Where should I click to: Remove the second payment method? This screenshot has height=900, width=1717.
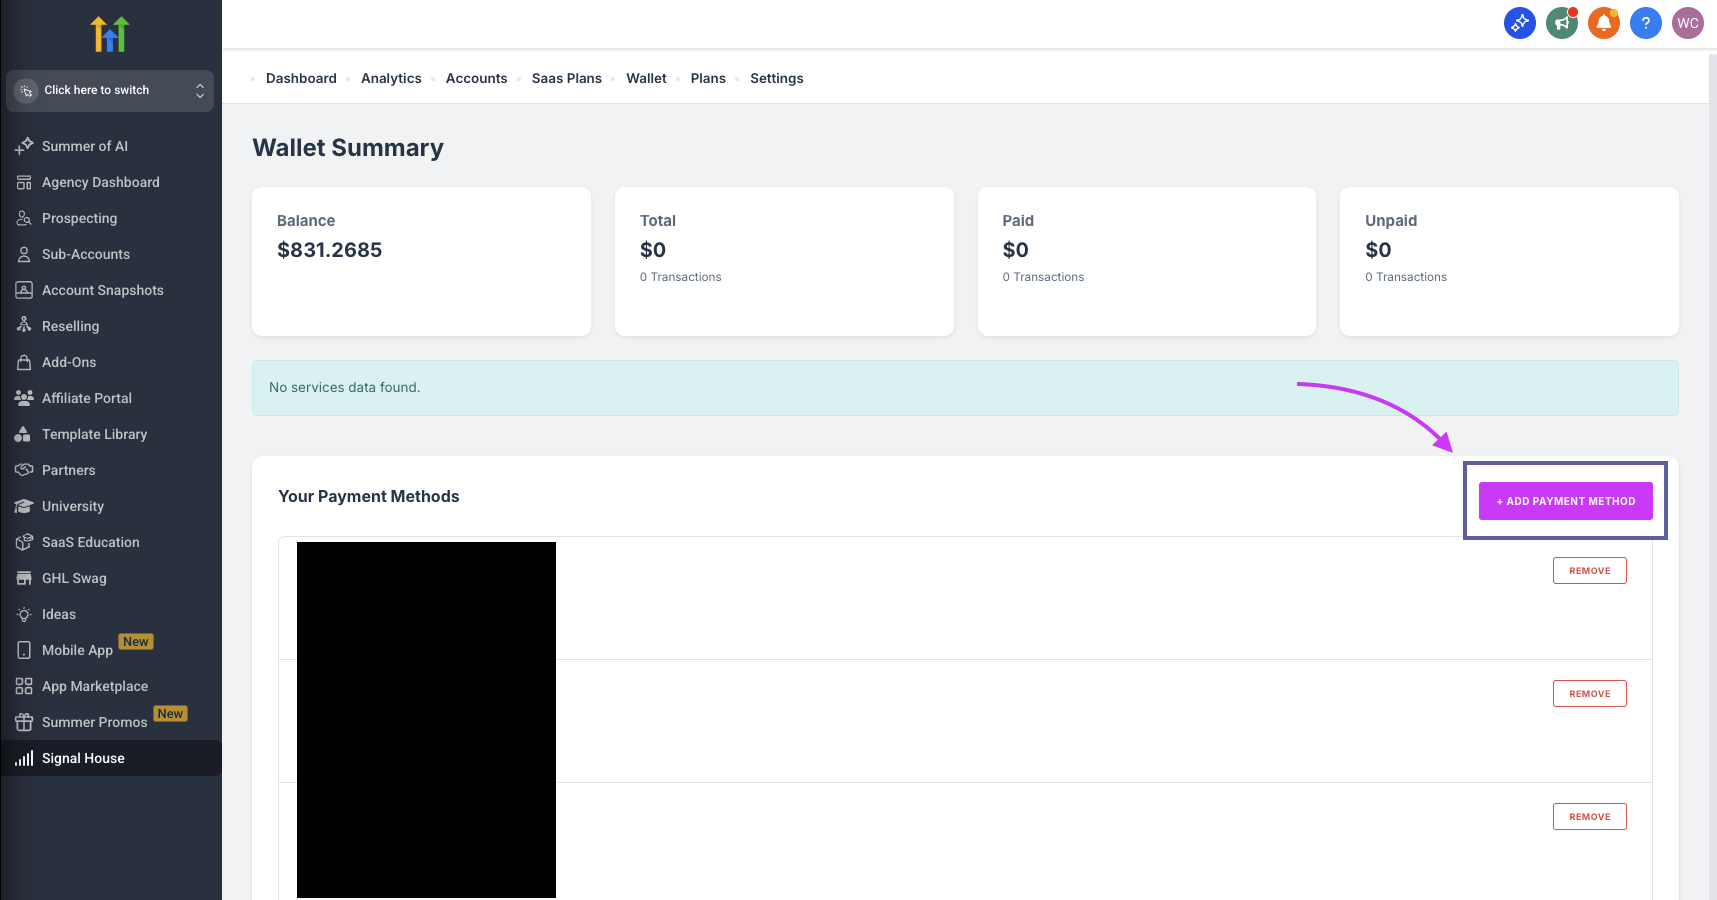click(x=1590, y=693)
